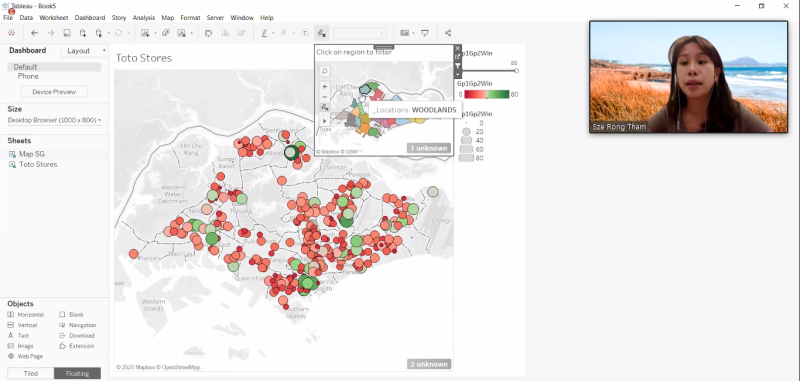Select the Default device layout
Viewport: 800px width, 381px height.
pyautogui.click(x=54, y=67)
